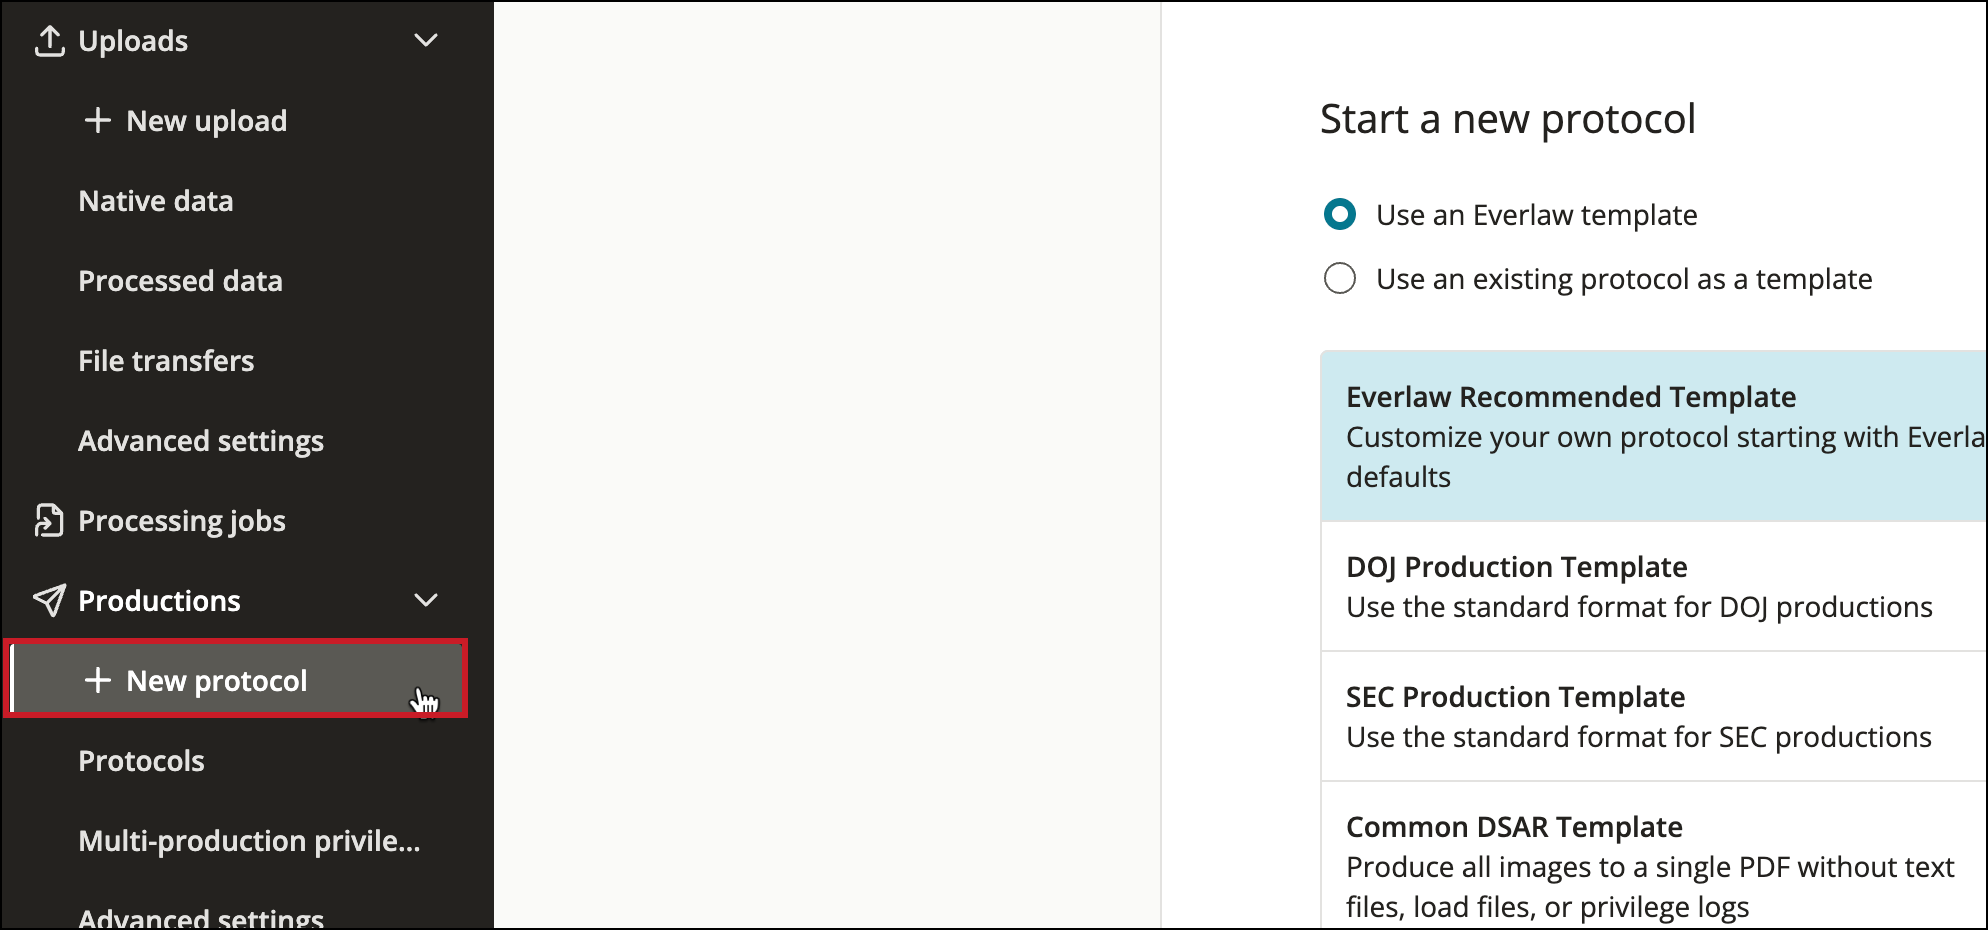1988x930 pixels.
Task: Select Use an existing protocol radio button
Action: [x=1340, y=278]
